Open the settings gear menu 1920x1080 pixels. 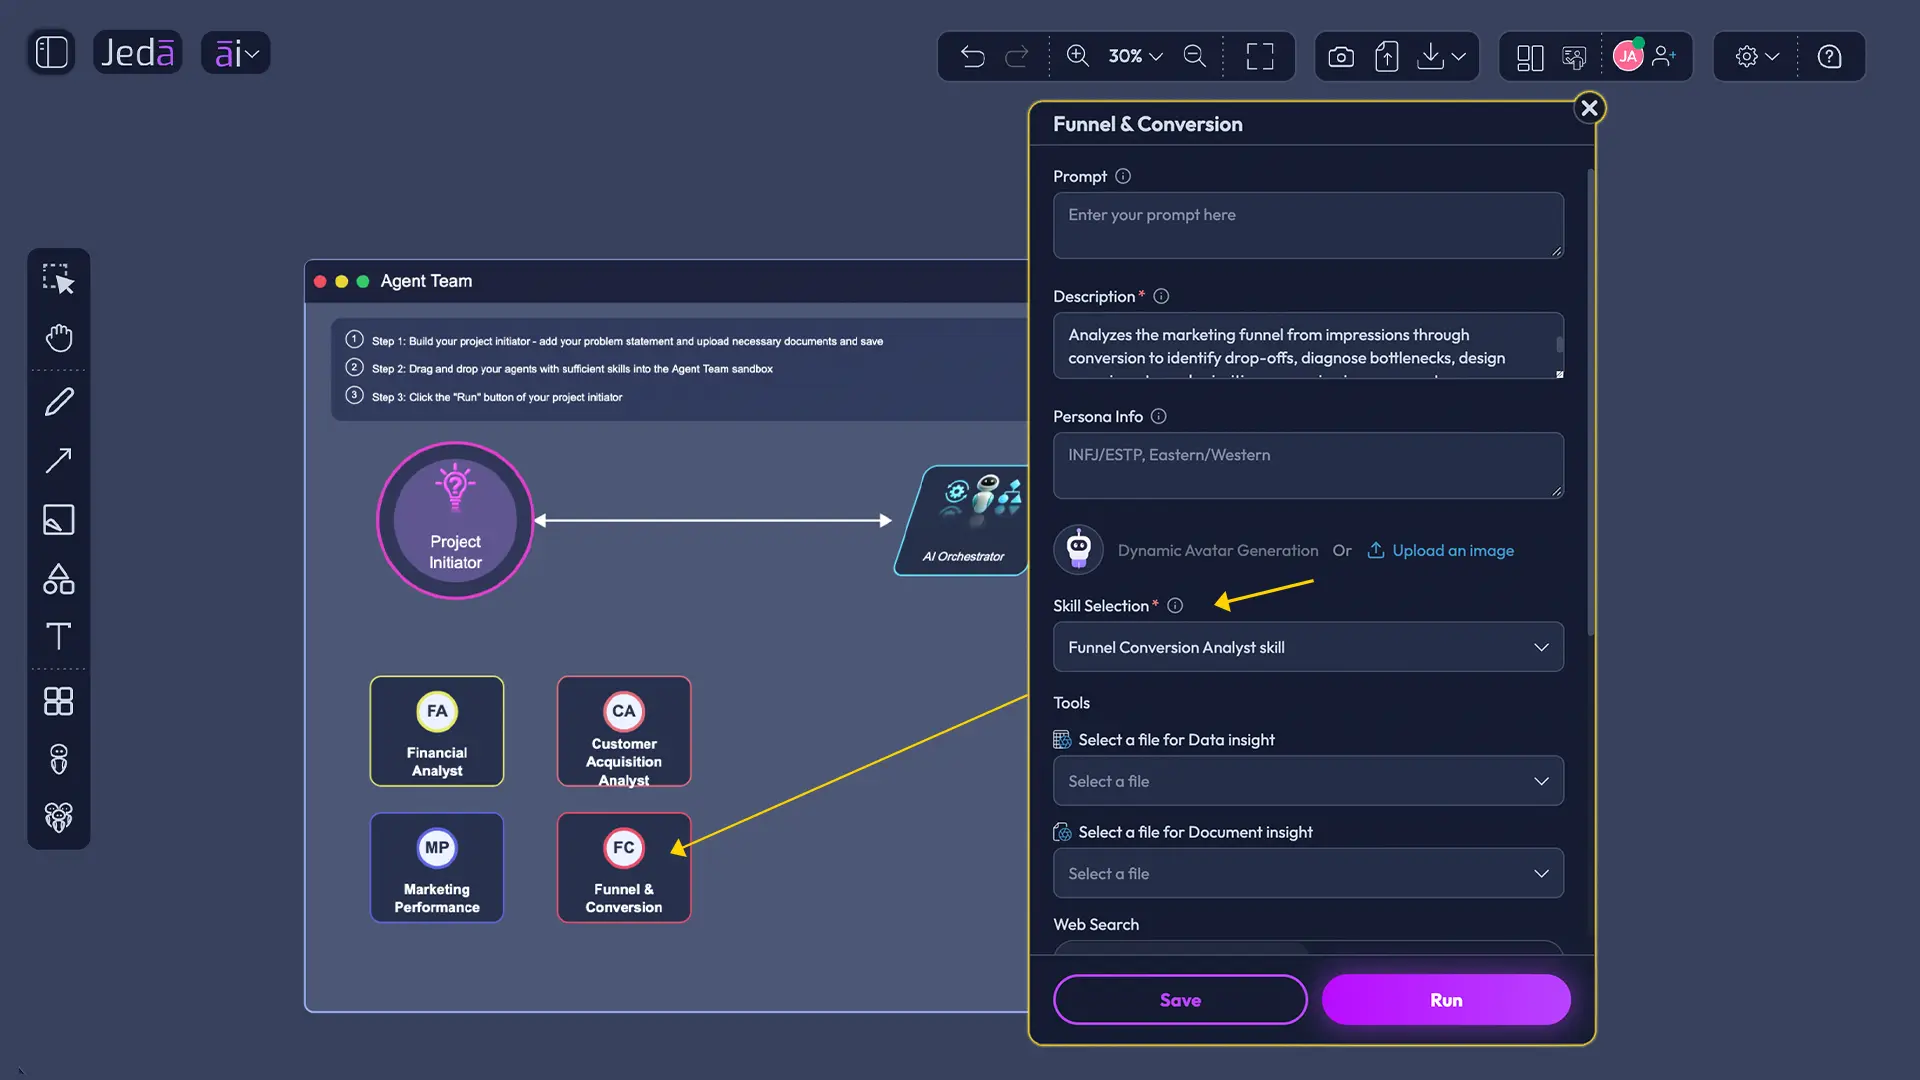1756,56
